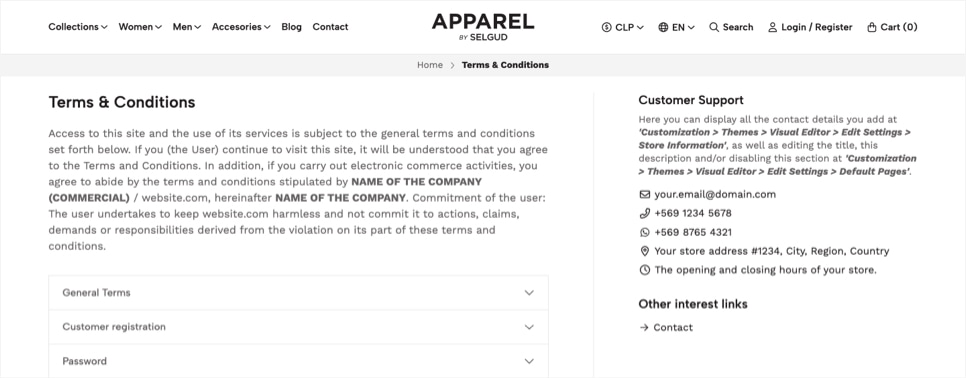The height and width of the screenshot is (378, 966).
Task: Click the search magnifier icon
Action: 714,27
